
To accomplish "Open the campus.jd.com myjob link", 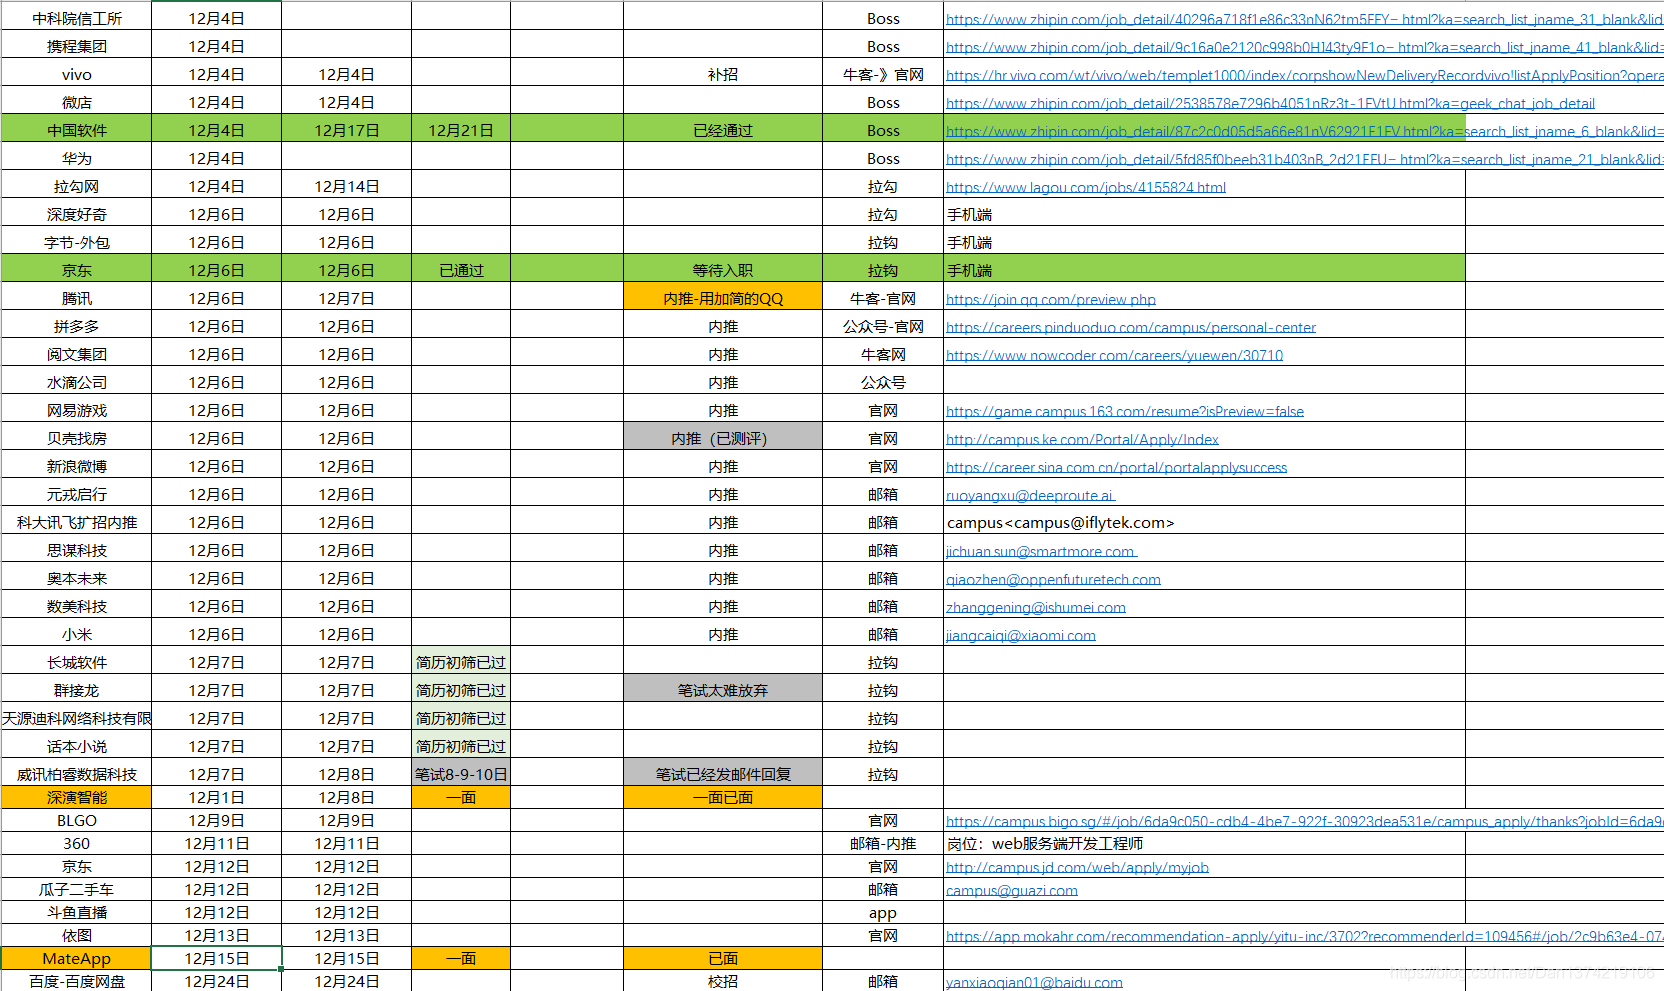I will click(1077, 867).
